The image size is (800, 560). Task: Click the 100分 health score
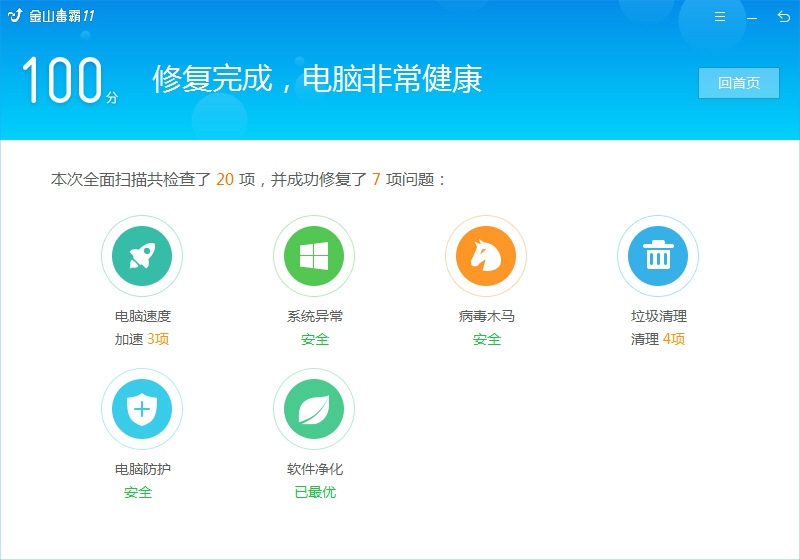(x=68, y=82)
